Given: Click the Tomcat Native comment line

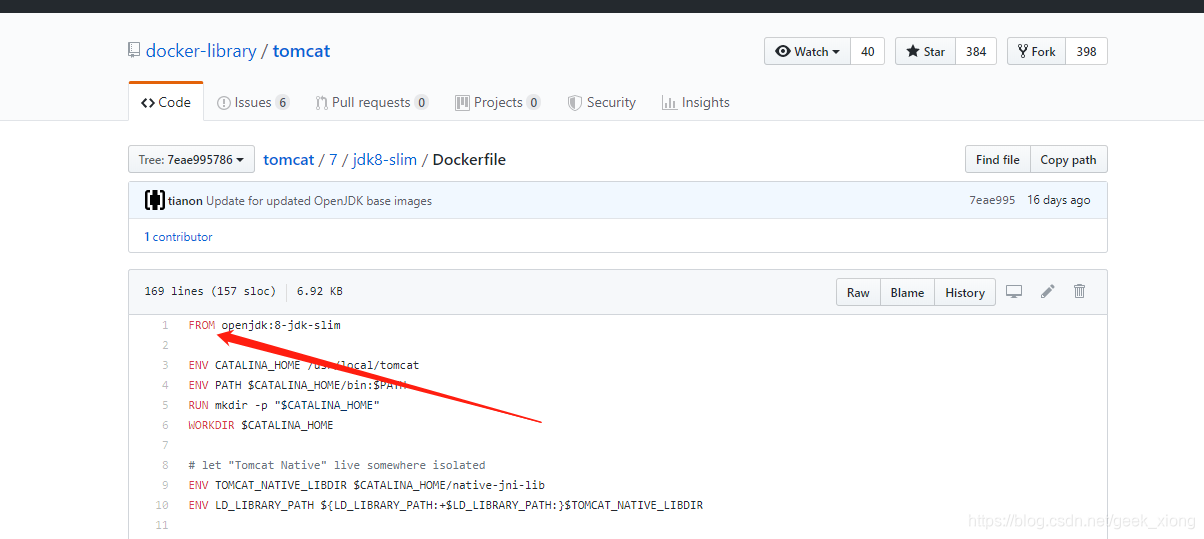Looking at the screenshot, I should click(x=337, y=465).
